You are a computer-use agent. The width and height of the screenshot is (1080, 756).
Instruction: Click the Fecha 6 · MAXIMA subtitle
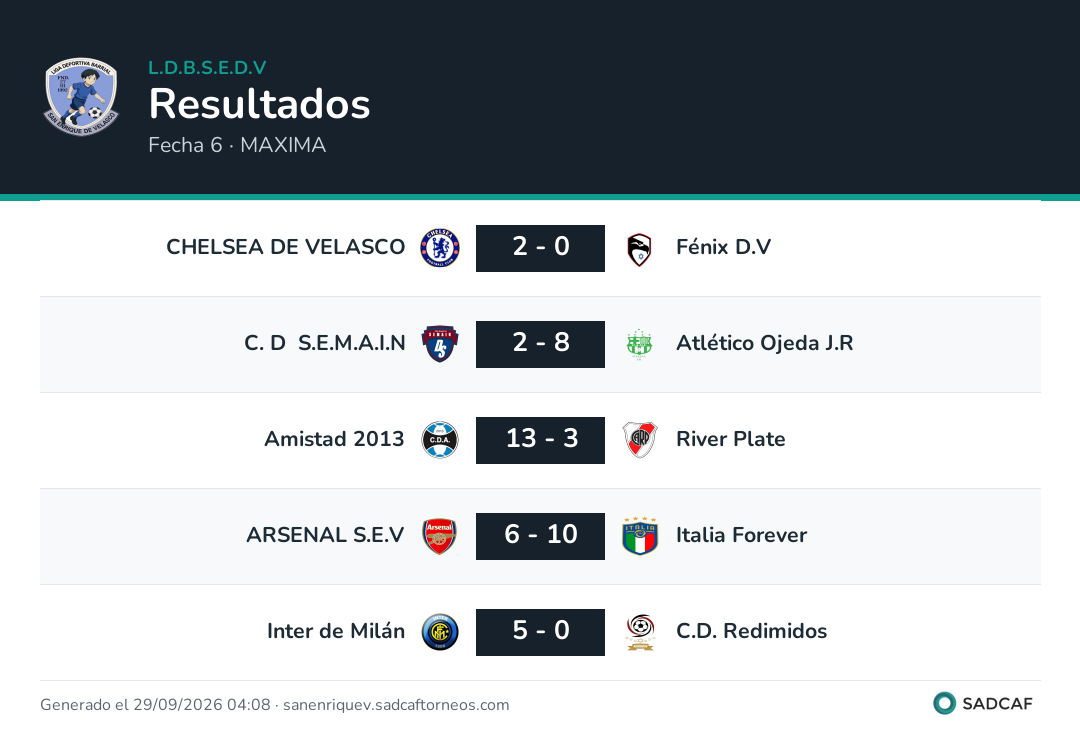[237, 145]
